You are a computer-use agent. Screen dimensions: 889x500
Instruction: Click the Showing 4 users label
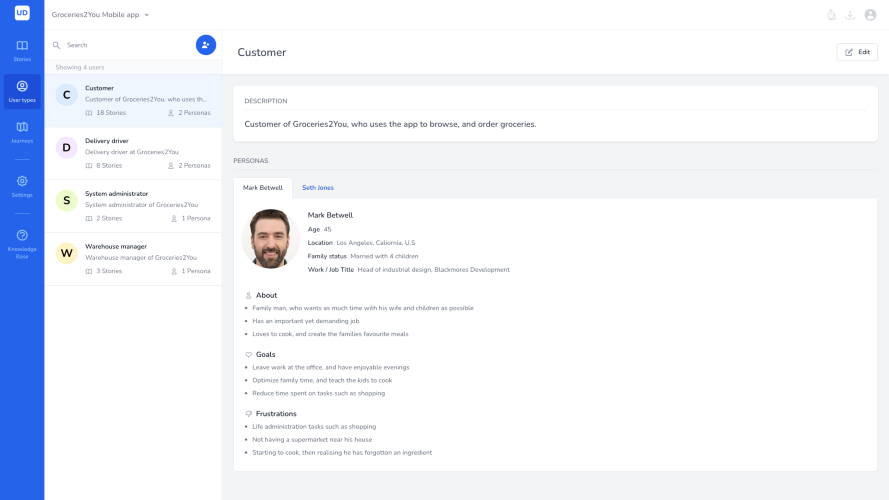pos(80,67)
